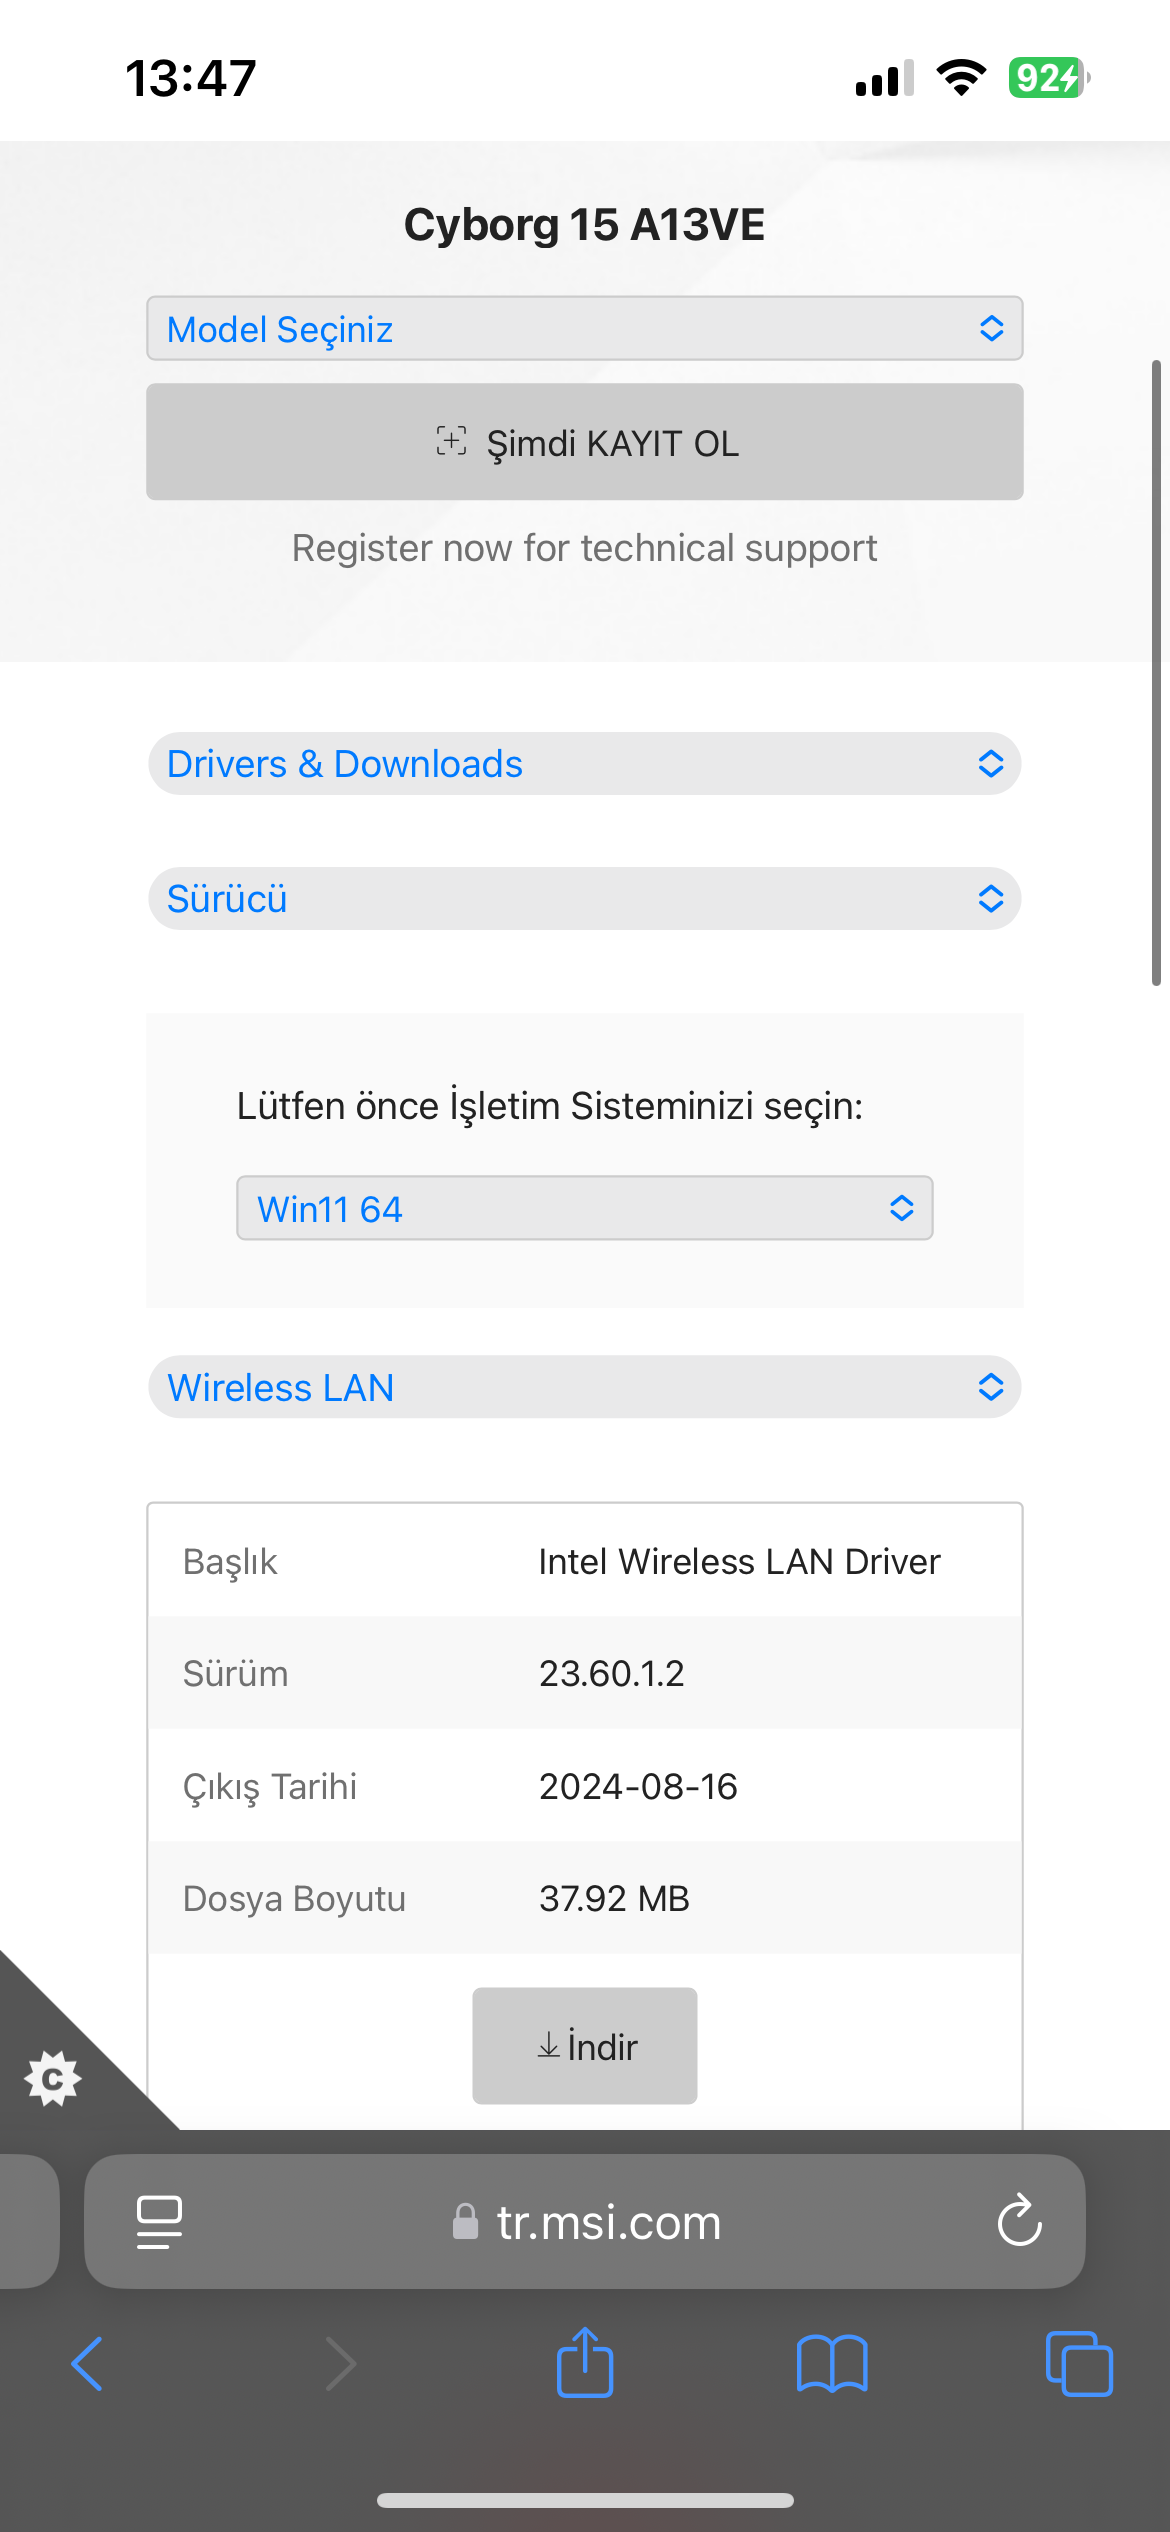
Task: Open Safari bookmarks book icon
Action: click(x=832, y=2364)
